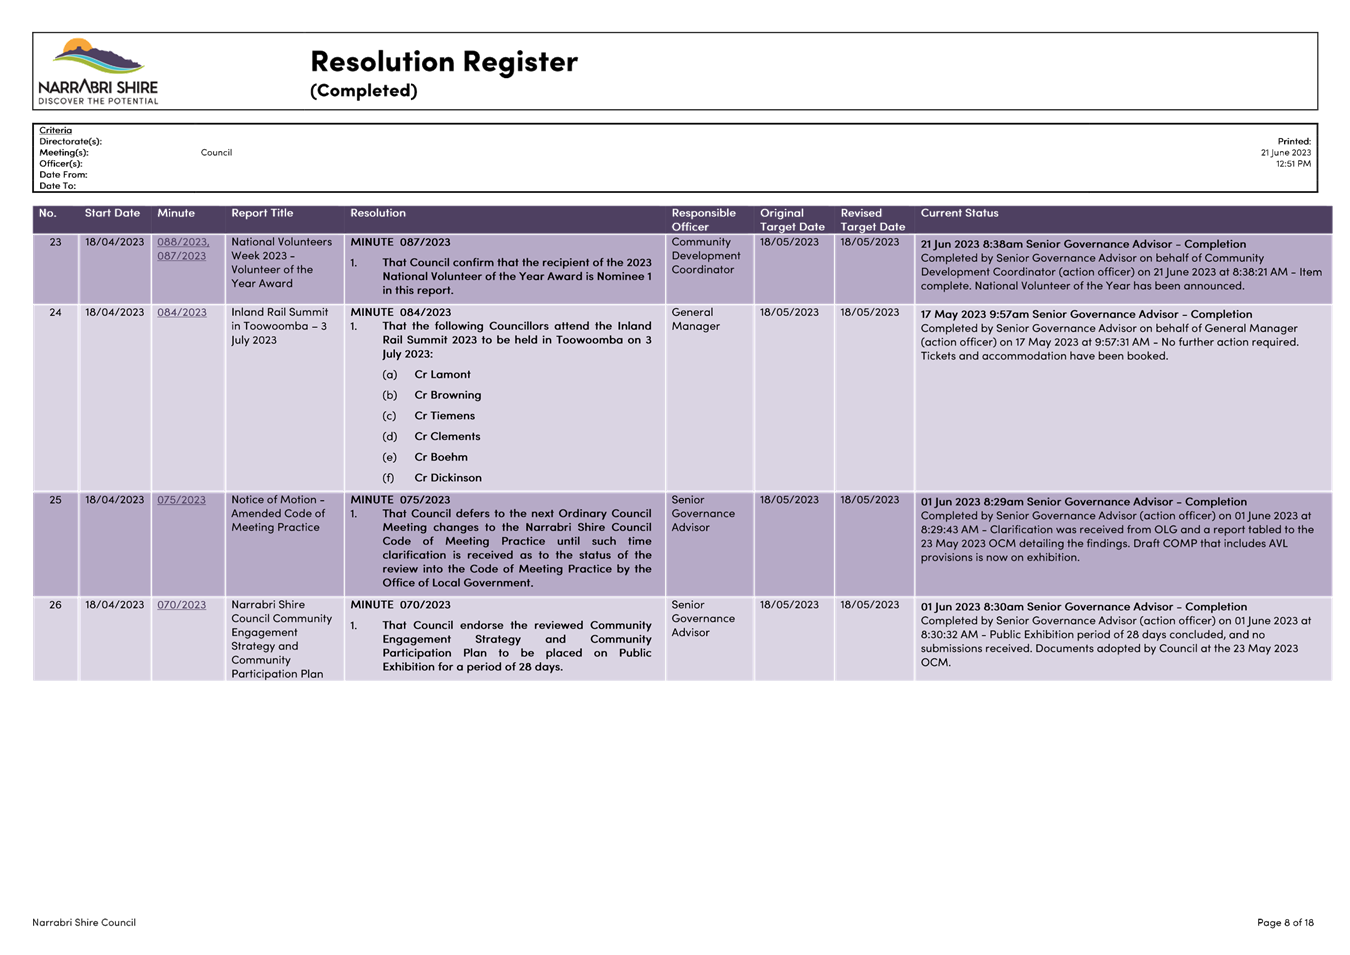This screenshot has height=955, width=1350.
Task: Click printed date '21 June 2023'
Action: coord(1285,152)
